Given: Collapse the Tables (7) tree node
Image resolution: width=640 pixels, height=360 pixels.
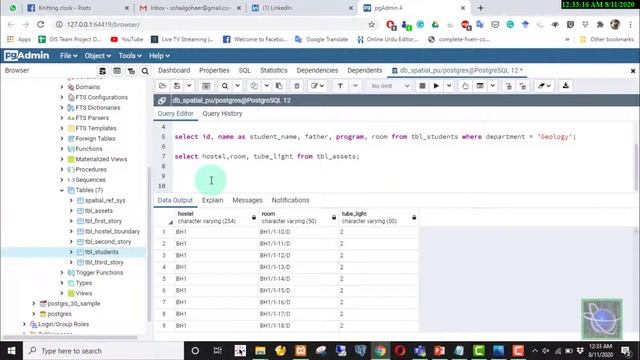Looking at the screenshot, I should (x=62, y=190).
